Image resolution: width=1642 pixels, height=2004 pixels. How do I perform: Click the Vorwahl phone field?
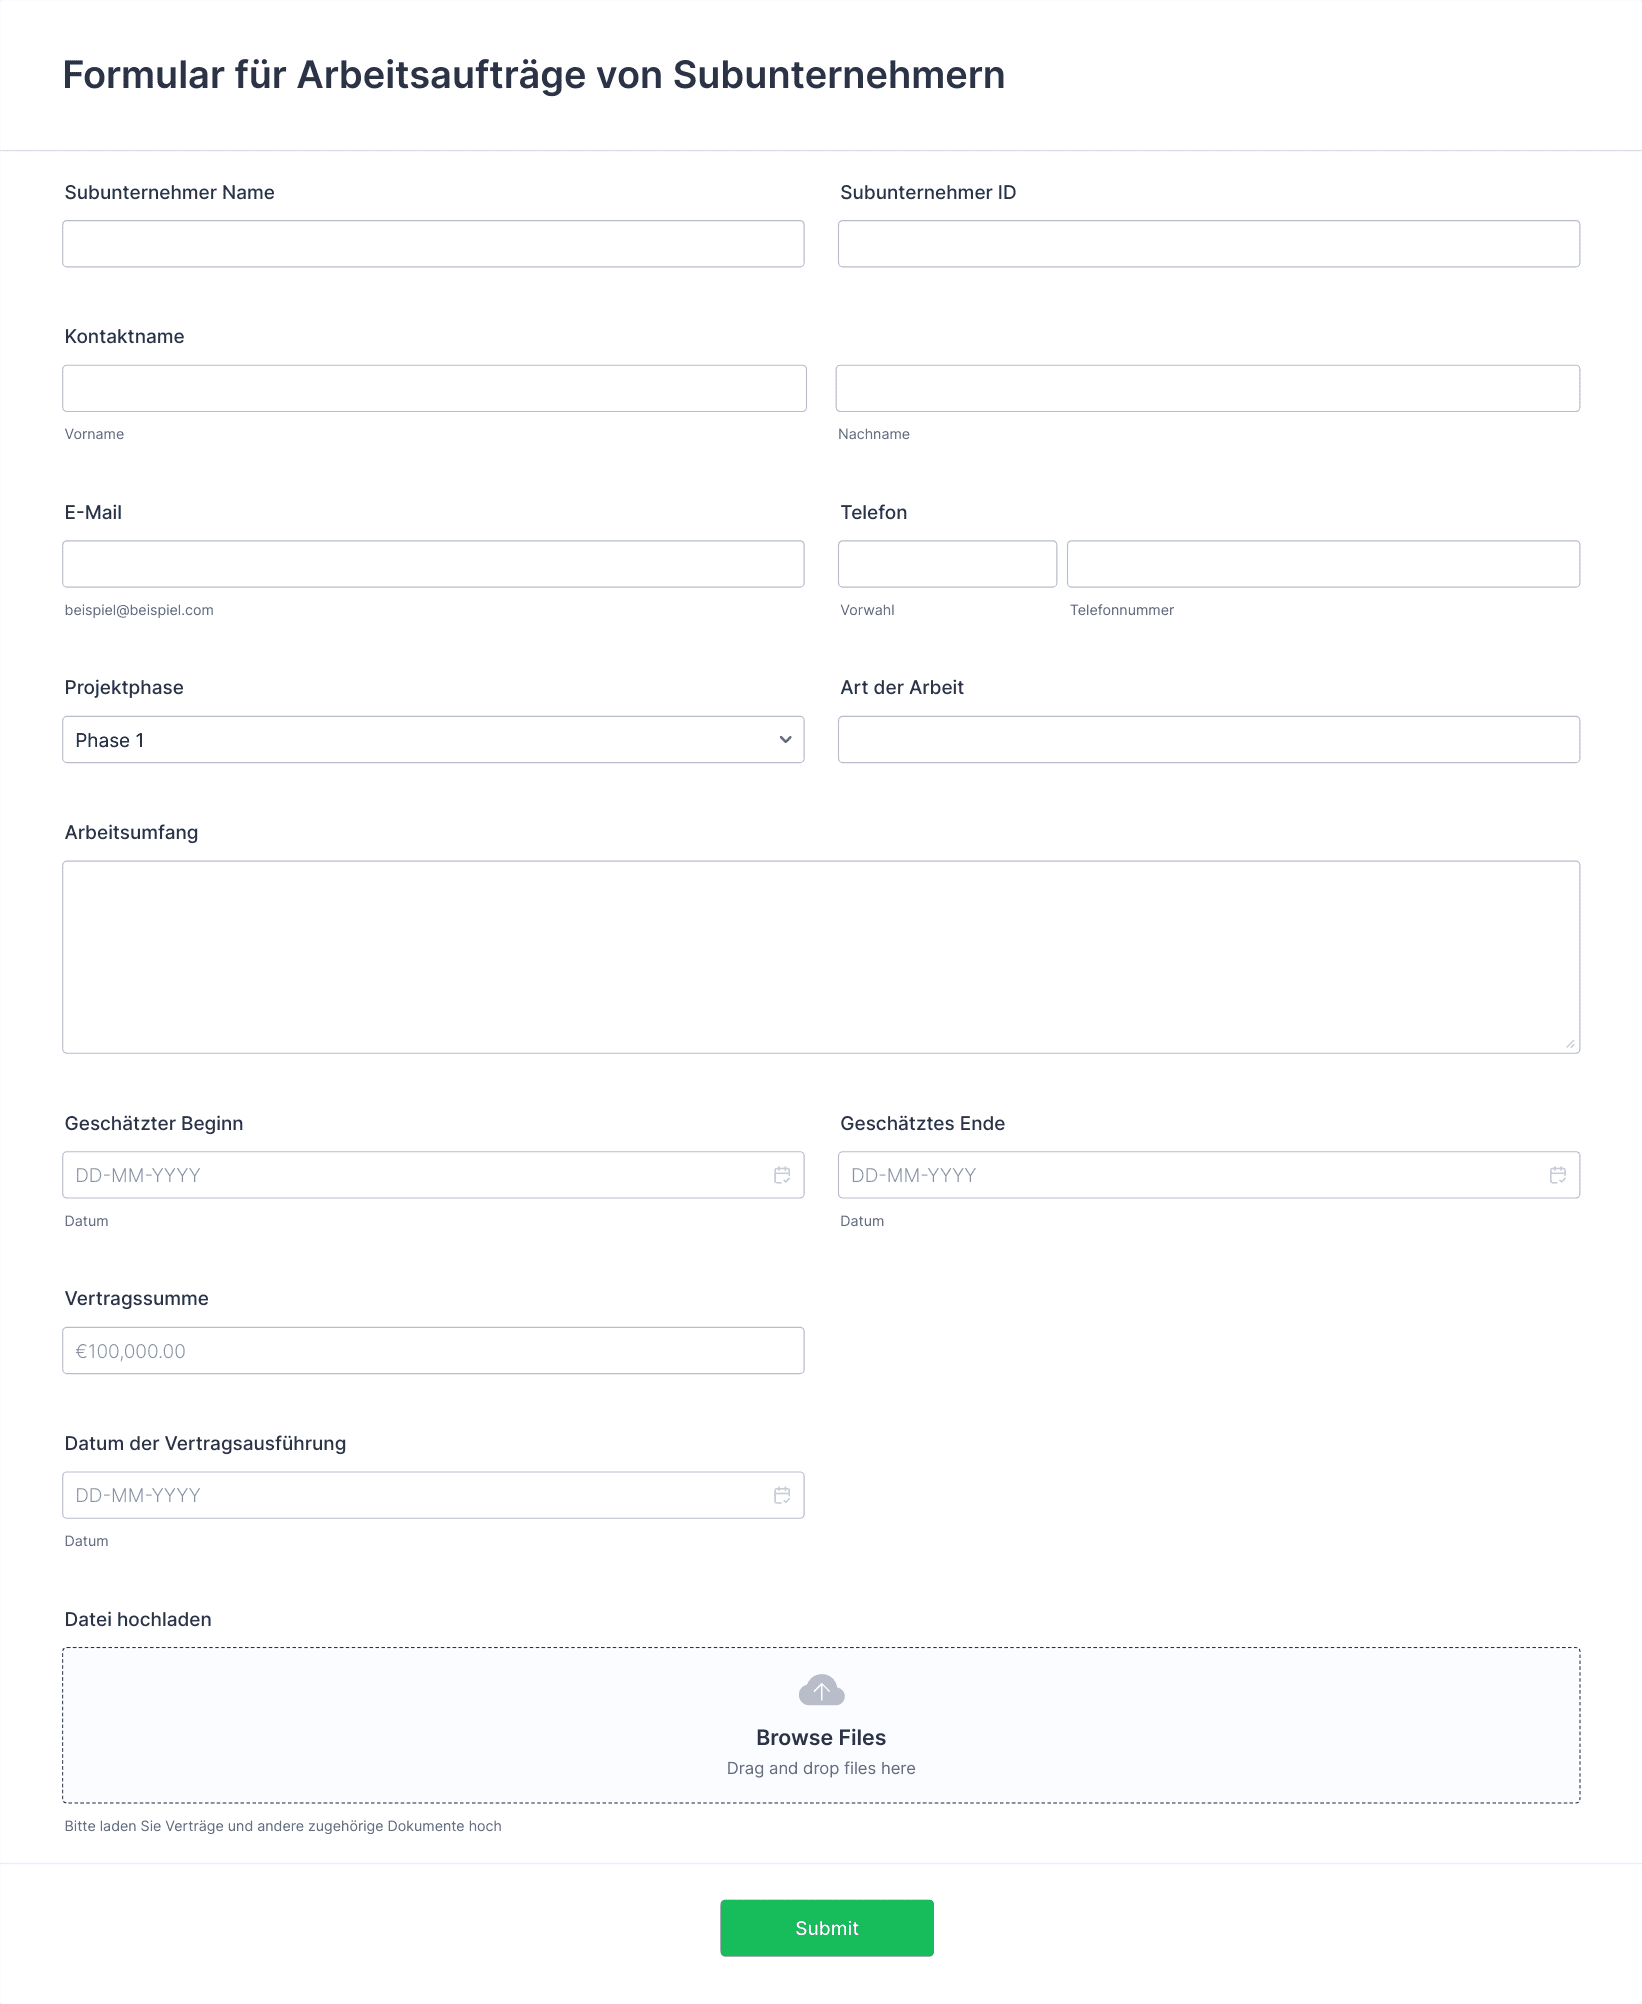[947, 564]
